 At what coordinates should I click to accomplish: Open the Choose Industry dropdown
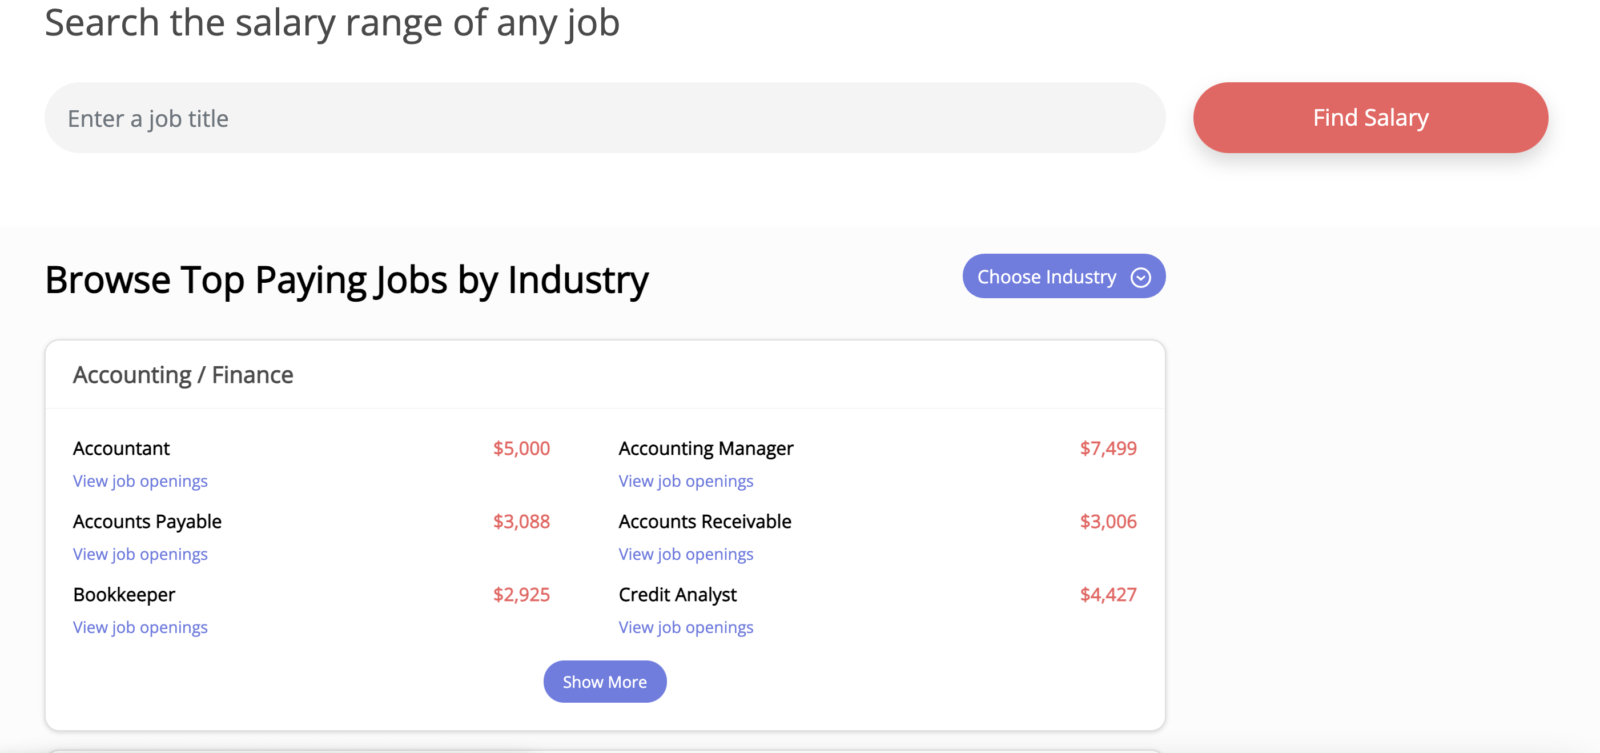(1045, 276)
